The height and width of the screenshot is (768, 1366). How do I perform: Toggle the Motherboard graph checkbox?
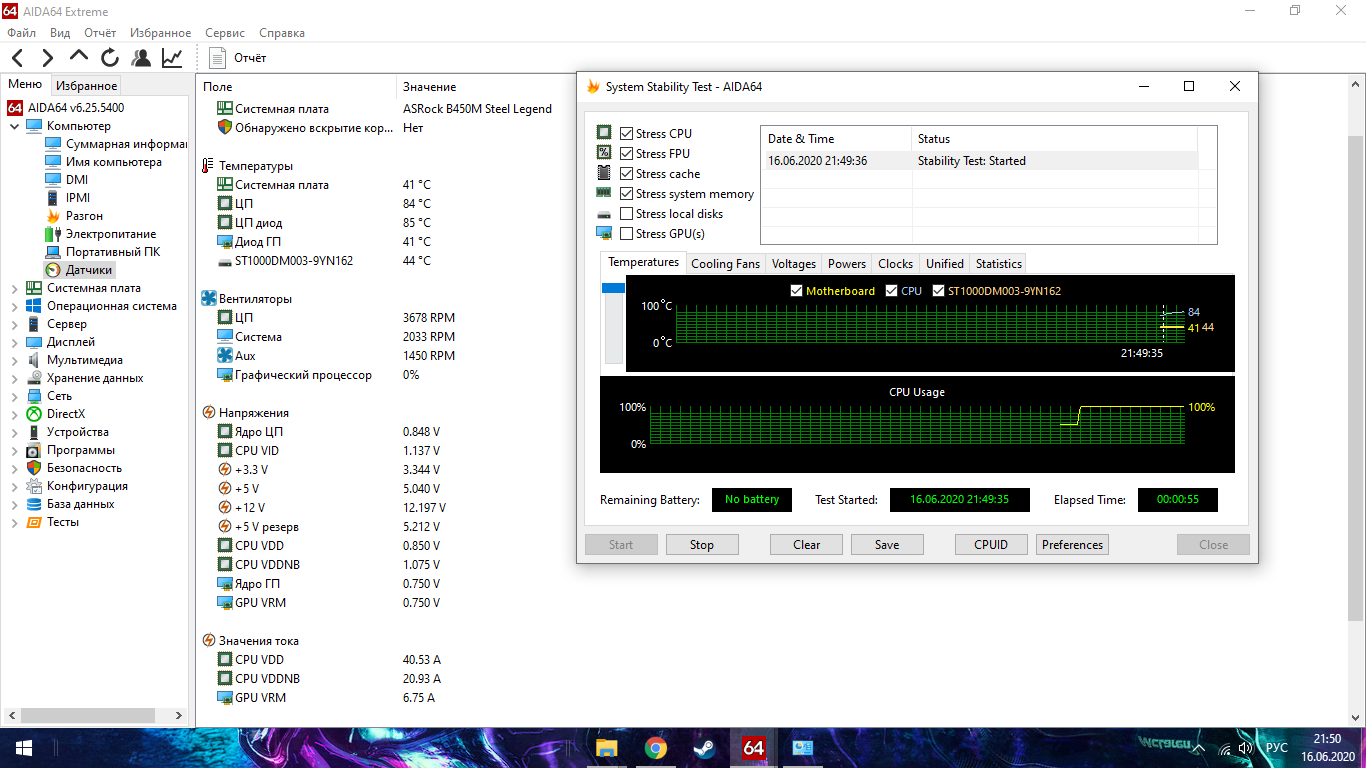point(796,291)
